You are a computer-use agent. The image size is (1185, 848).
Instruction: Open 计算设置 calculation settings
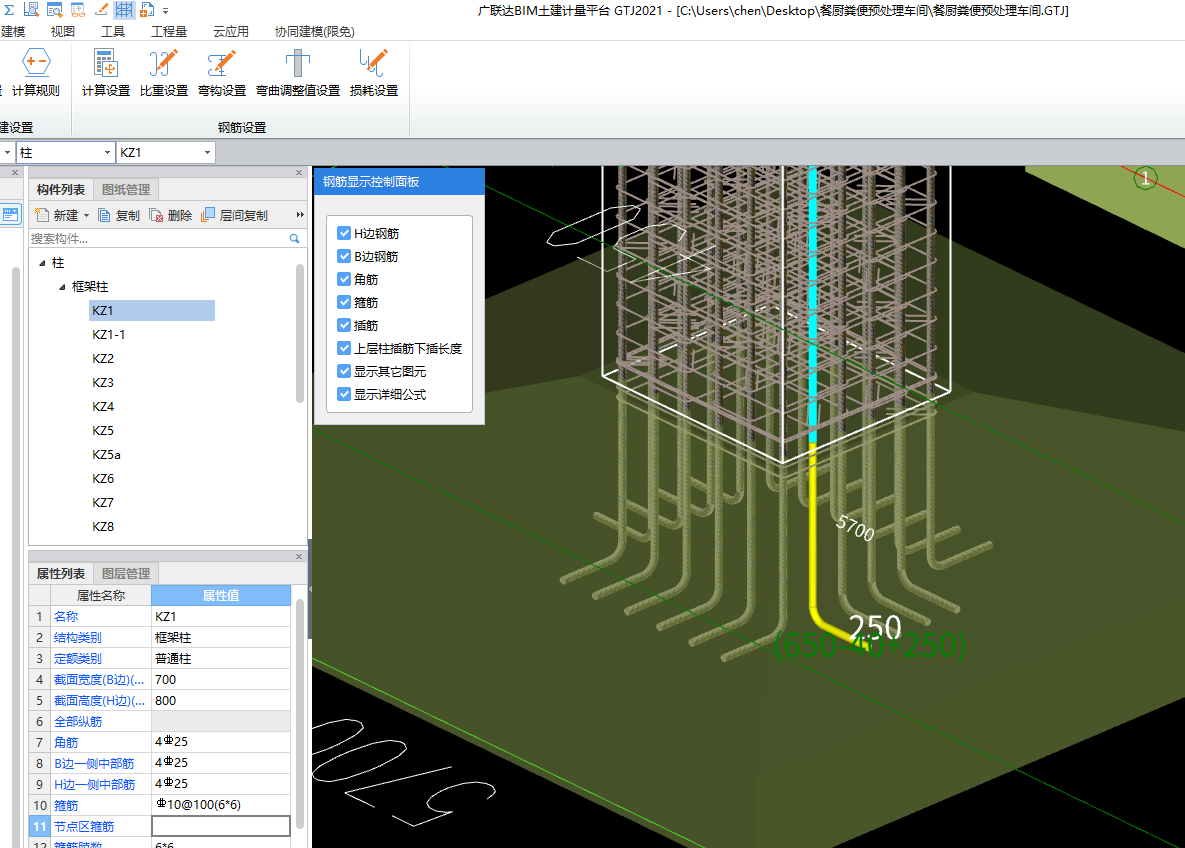106,73
